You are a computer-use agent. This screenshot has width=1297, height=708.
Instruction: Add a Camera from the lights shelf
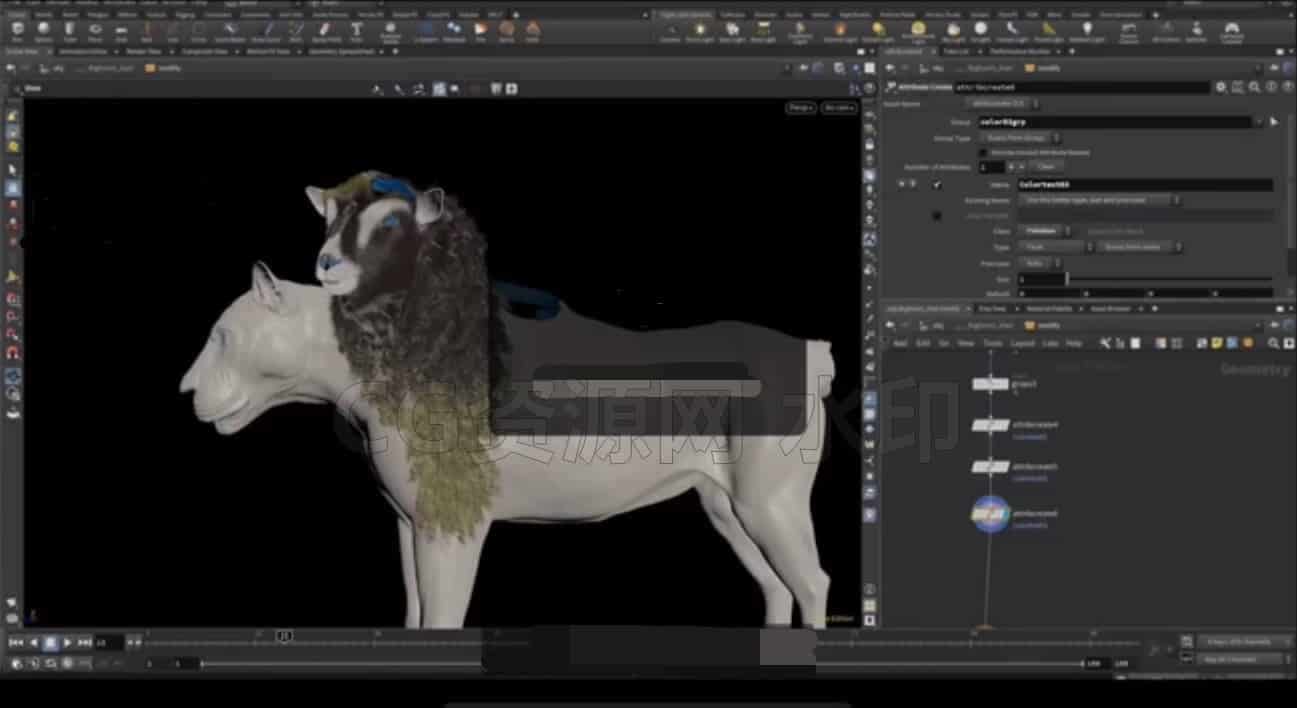[x=670, y=32]
